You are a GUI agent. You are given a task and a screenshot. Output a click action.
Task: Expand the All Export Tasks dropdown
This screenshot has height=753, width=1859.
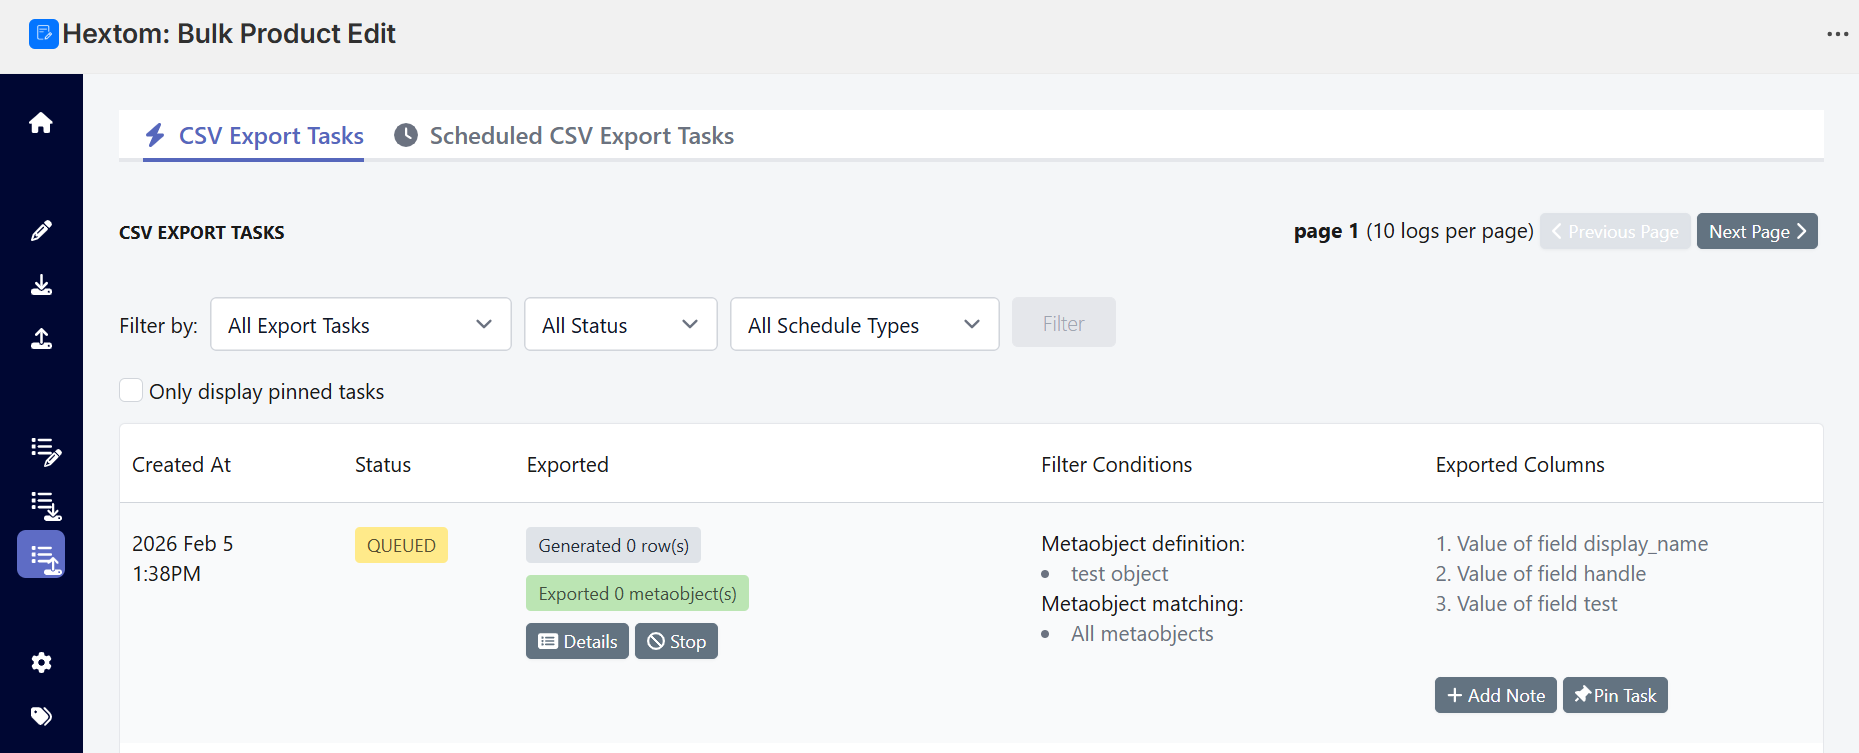click(360, 324)
